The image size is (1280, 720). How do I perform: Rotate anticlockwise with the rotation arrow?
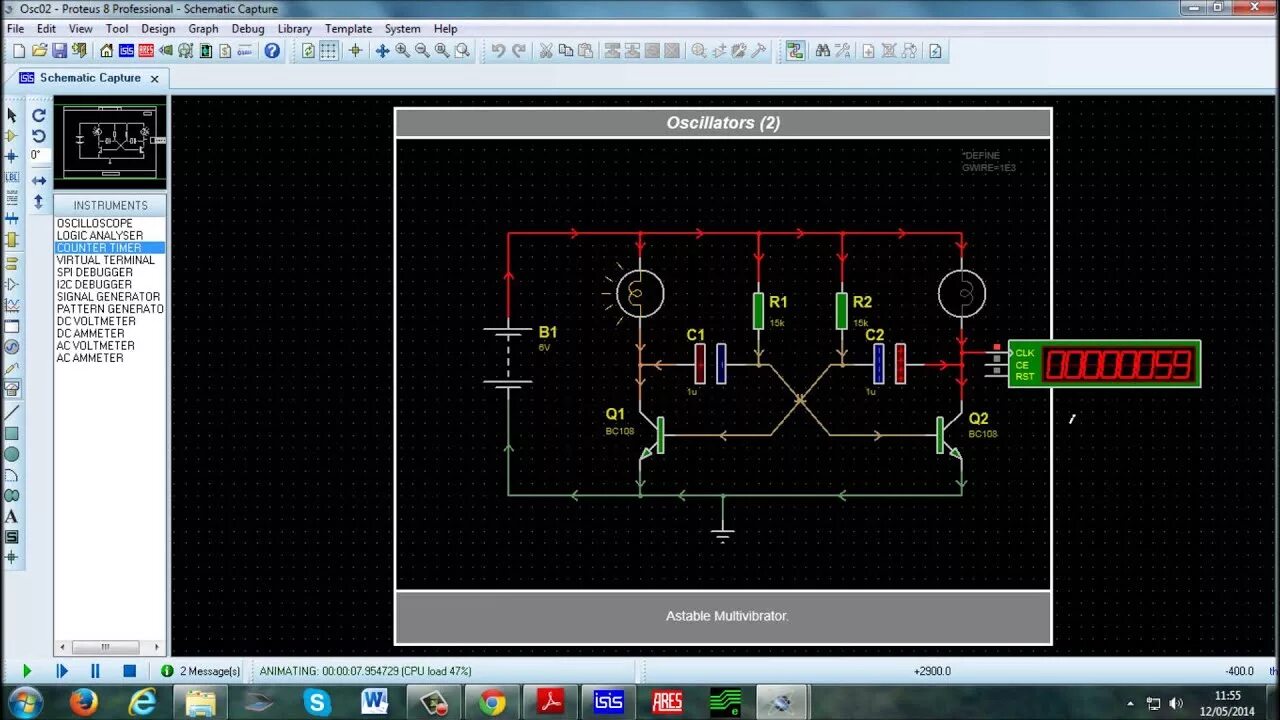coord(39,135)
